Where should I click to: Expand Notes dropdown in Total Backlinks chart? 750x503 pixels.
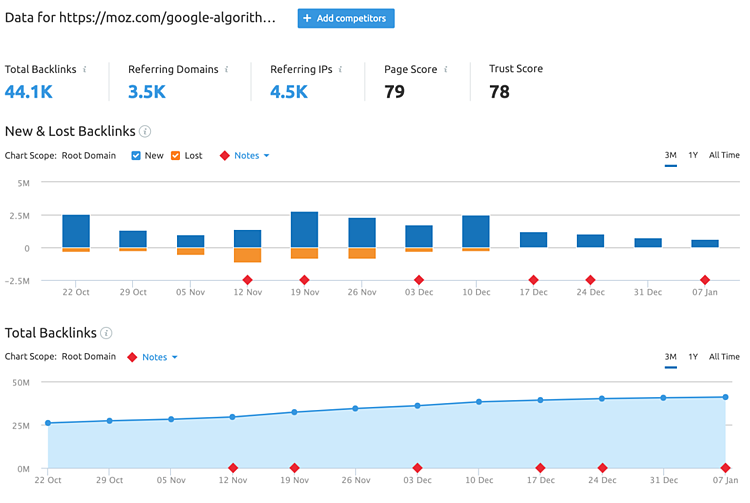coord(160,357)
